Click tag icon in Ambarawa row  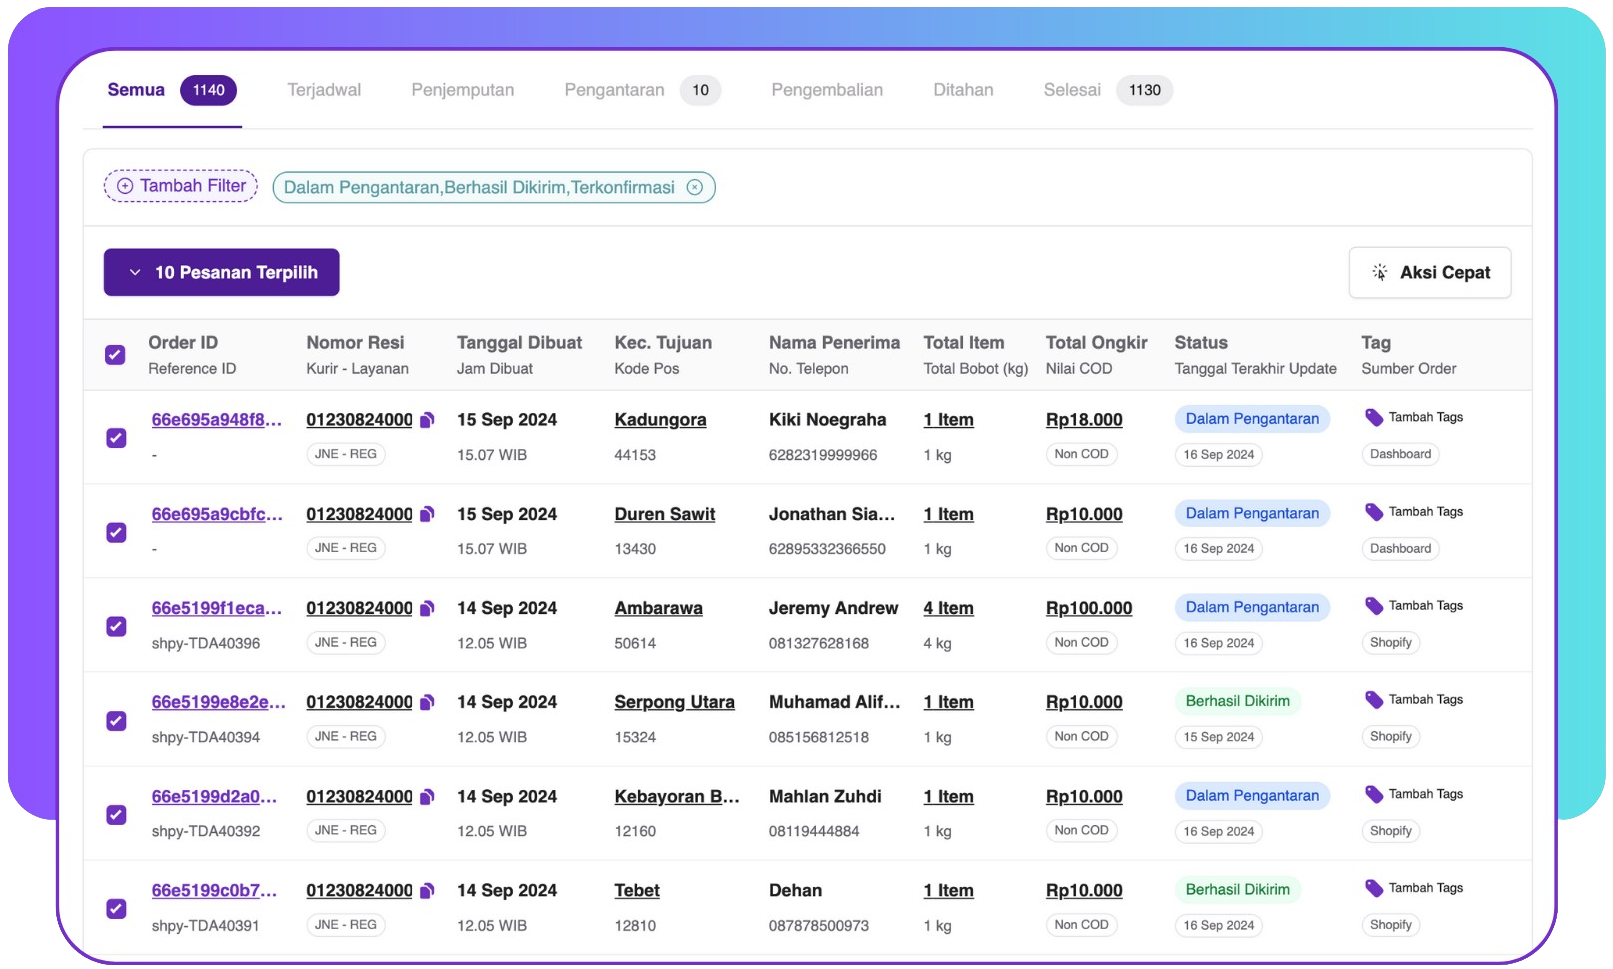point(1374,606)
